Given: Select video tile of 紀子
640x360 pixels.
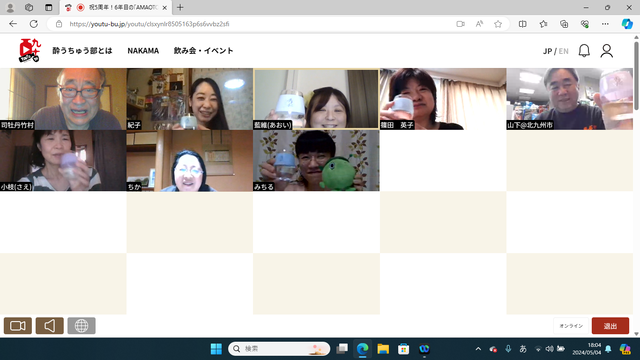Looking at the screenshot, I should pyautogui.click(x=190, y=99).
